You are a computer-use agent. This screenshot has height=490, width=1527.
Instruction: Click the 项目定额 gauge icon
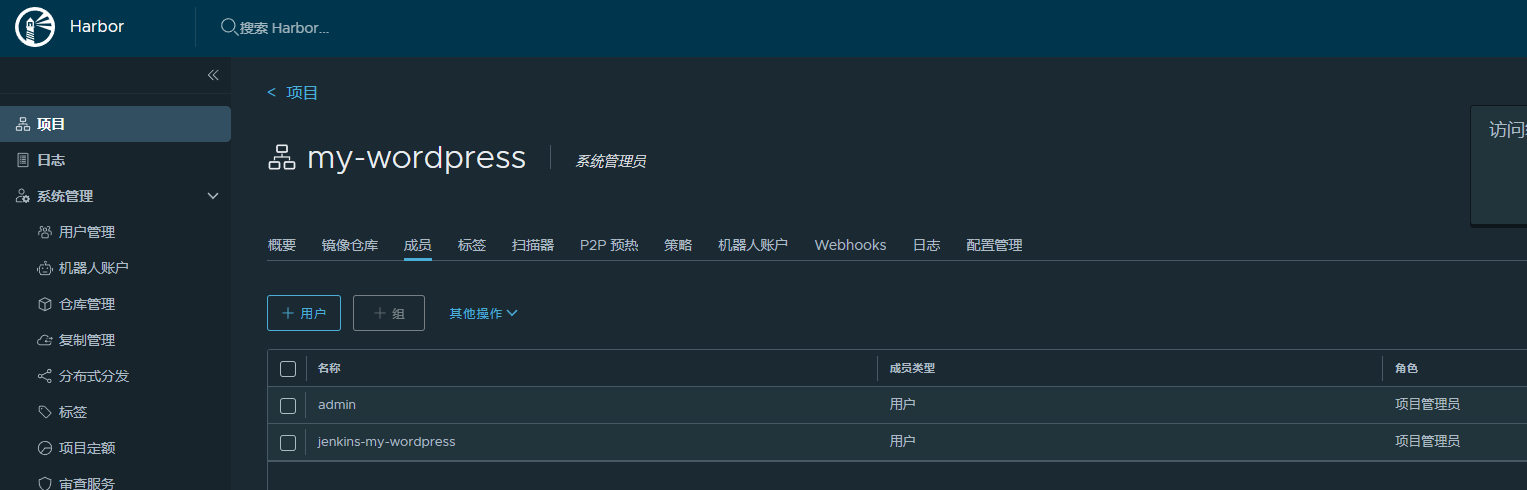pyautogui.click(x=44, y=448)
